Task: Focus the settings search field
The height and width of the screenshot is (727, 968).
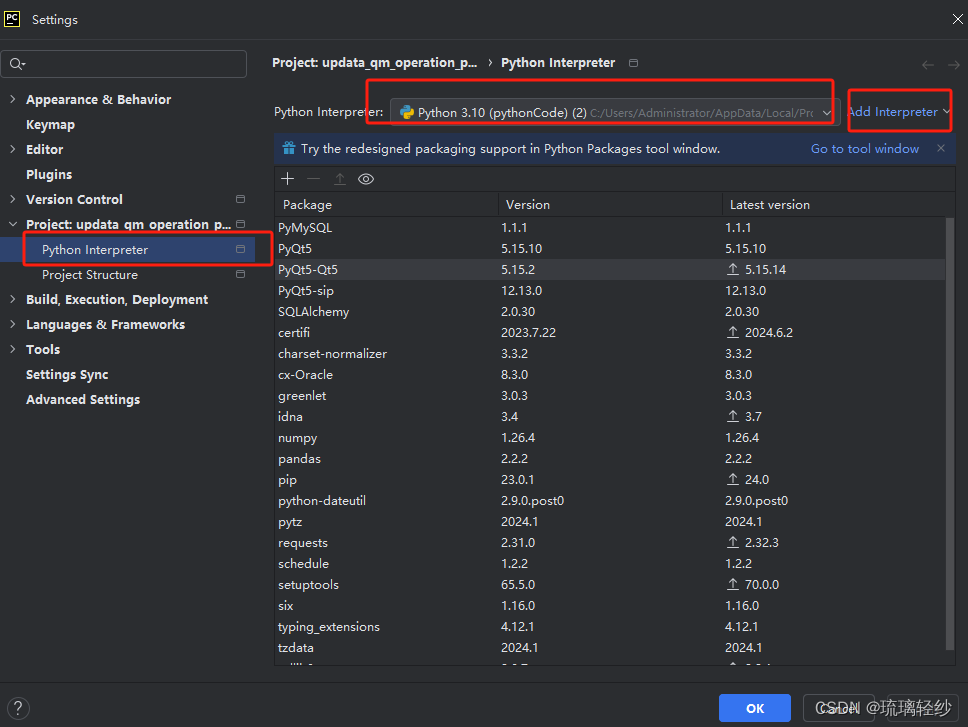Action: point(124,64)
